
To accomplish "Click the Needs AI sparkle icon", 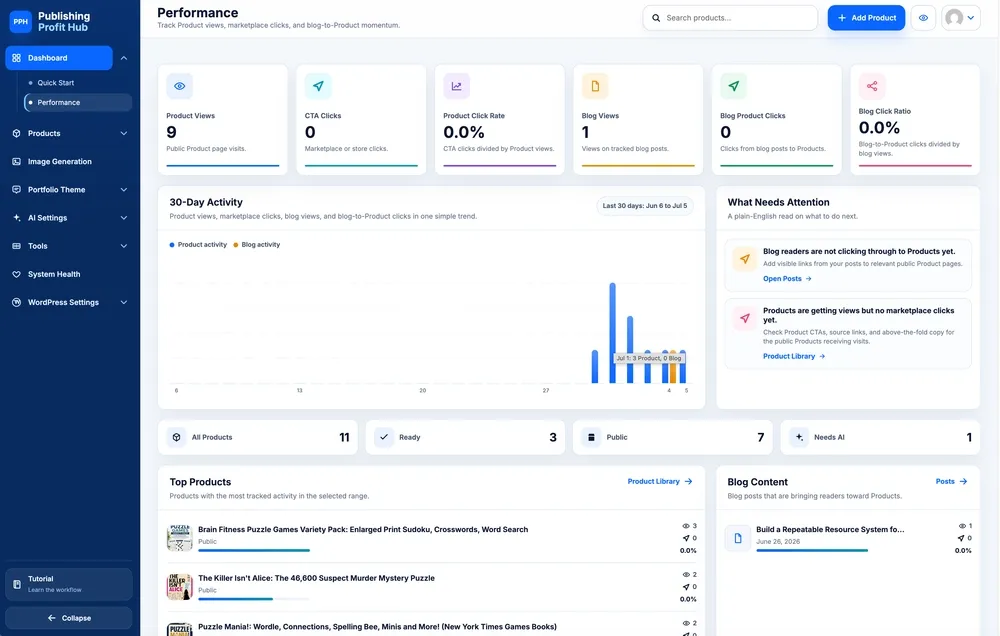I will pos(799,437).
